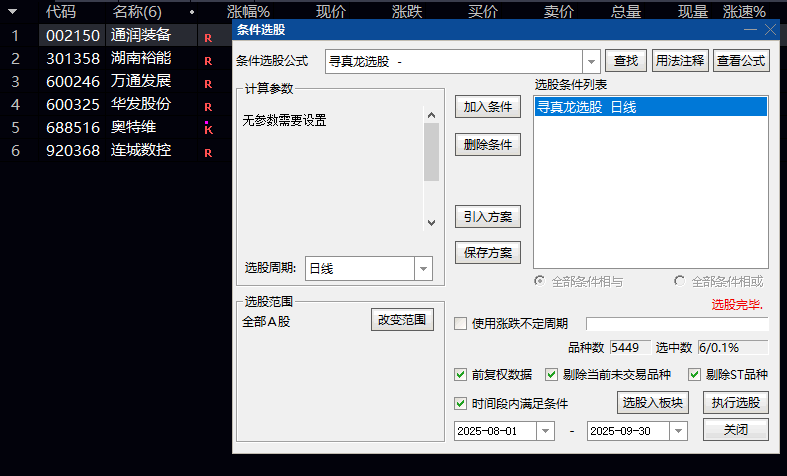The width and height of the screenshot is (787, 476).
Task: Click stock name 奥特维
Action: pyautogui.click(x=134, y=127)
